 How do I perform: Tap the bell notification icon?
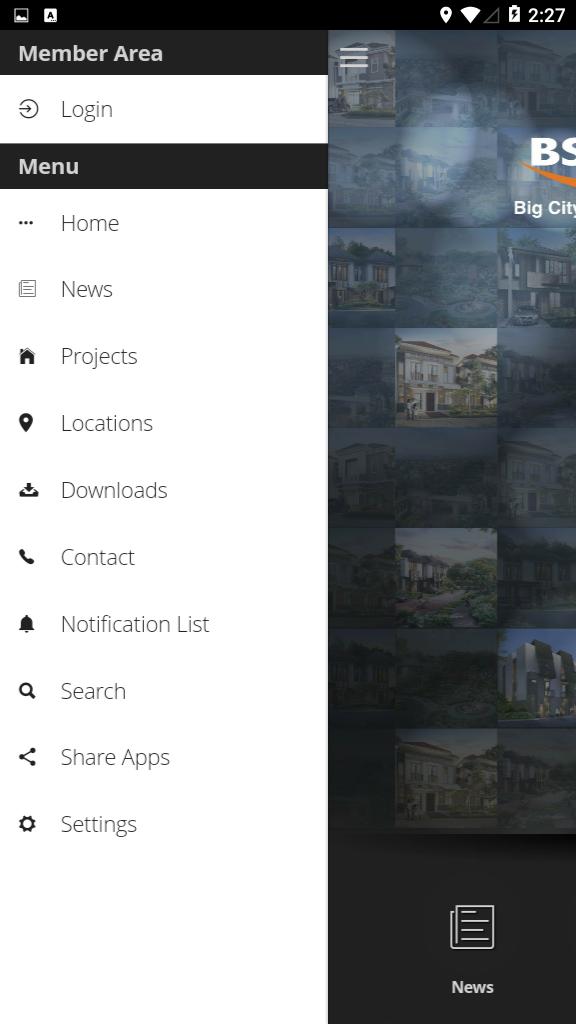click(27, 624)
